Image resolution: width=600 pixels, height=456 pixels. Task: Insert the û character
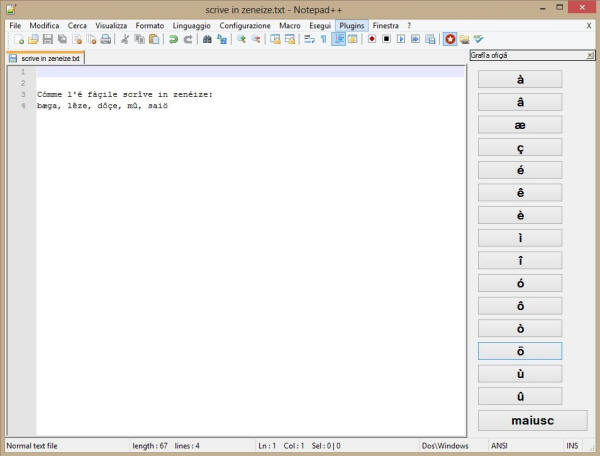pyautogui.click(x=520, y=396)
